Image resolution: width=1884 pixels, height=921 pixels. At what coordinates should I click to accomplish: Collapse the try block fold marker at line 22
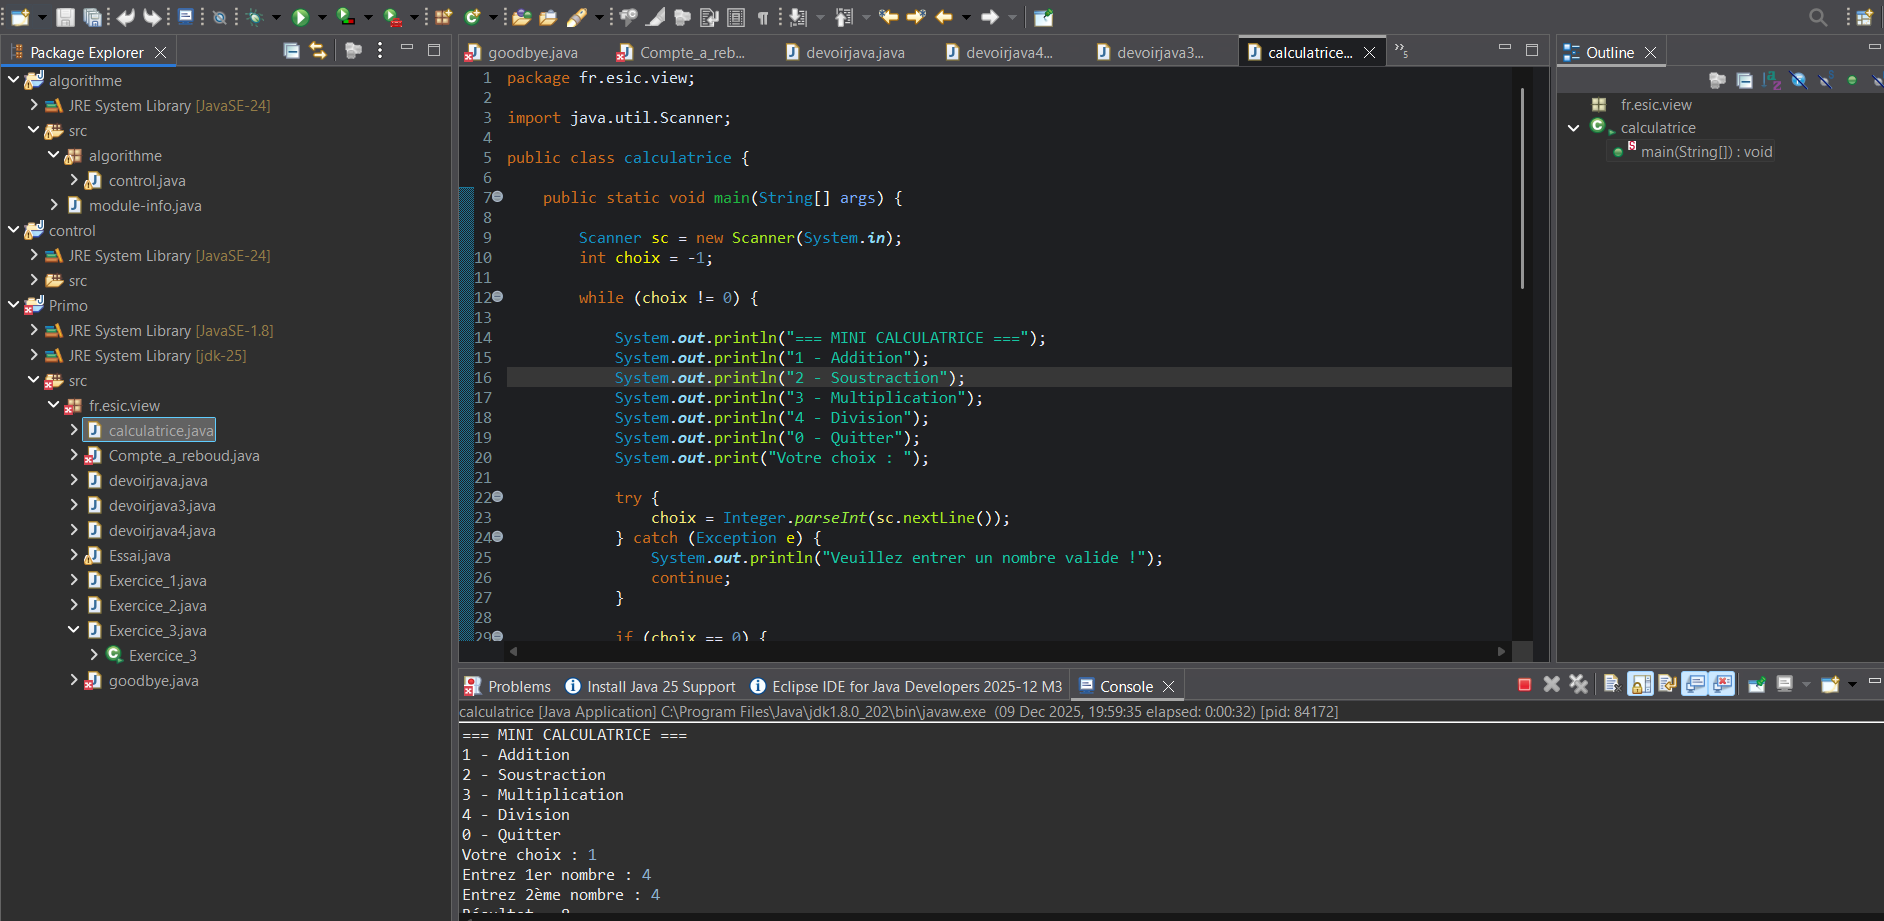point(497,497)
